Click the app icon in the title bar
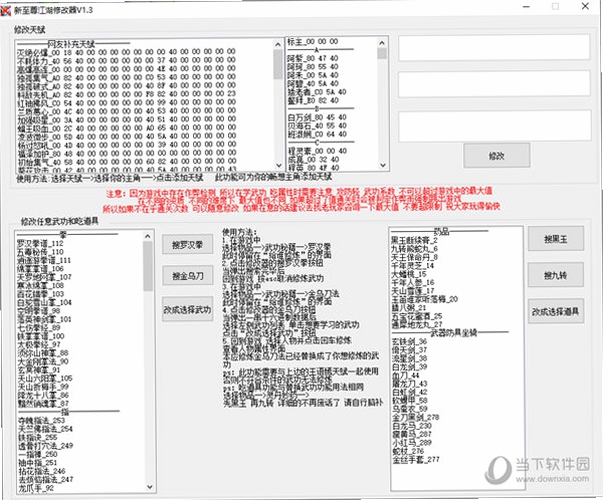The height and width of the screenshot is (500, 603). (5, 10)
